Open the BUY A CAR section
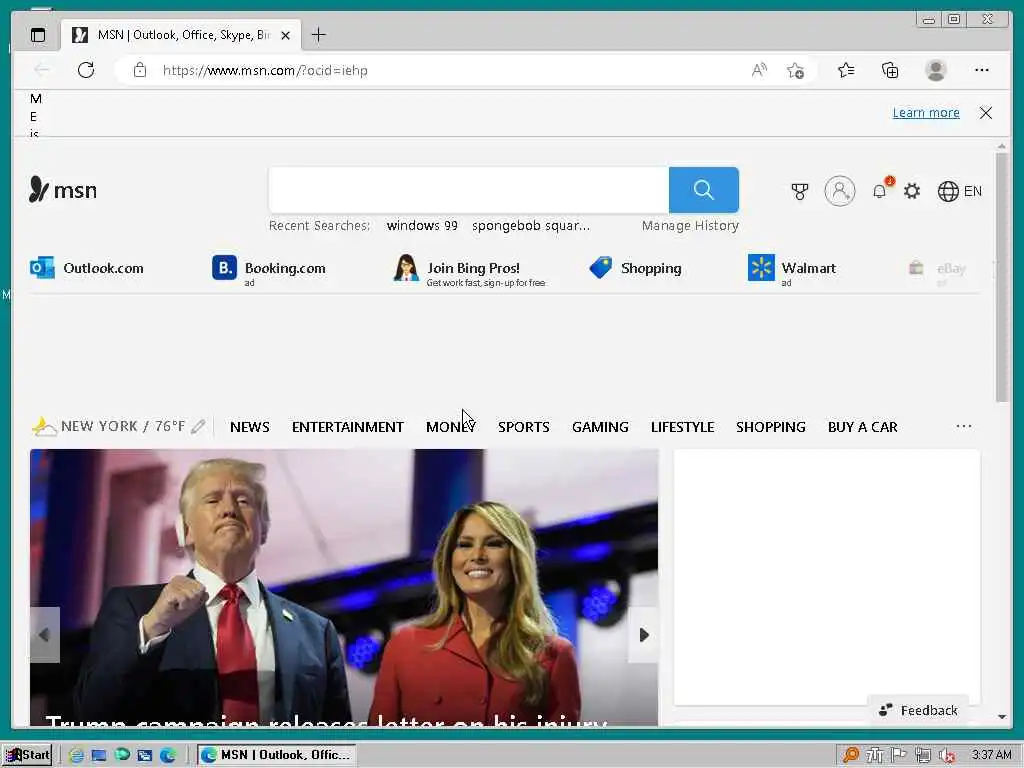This screenshot has width=1024, height=768. (863, 427)
